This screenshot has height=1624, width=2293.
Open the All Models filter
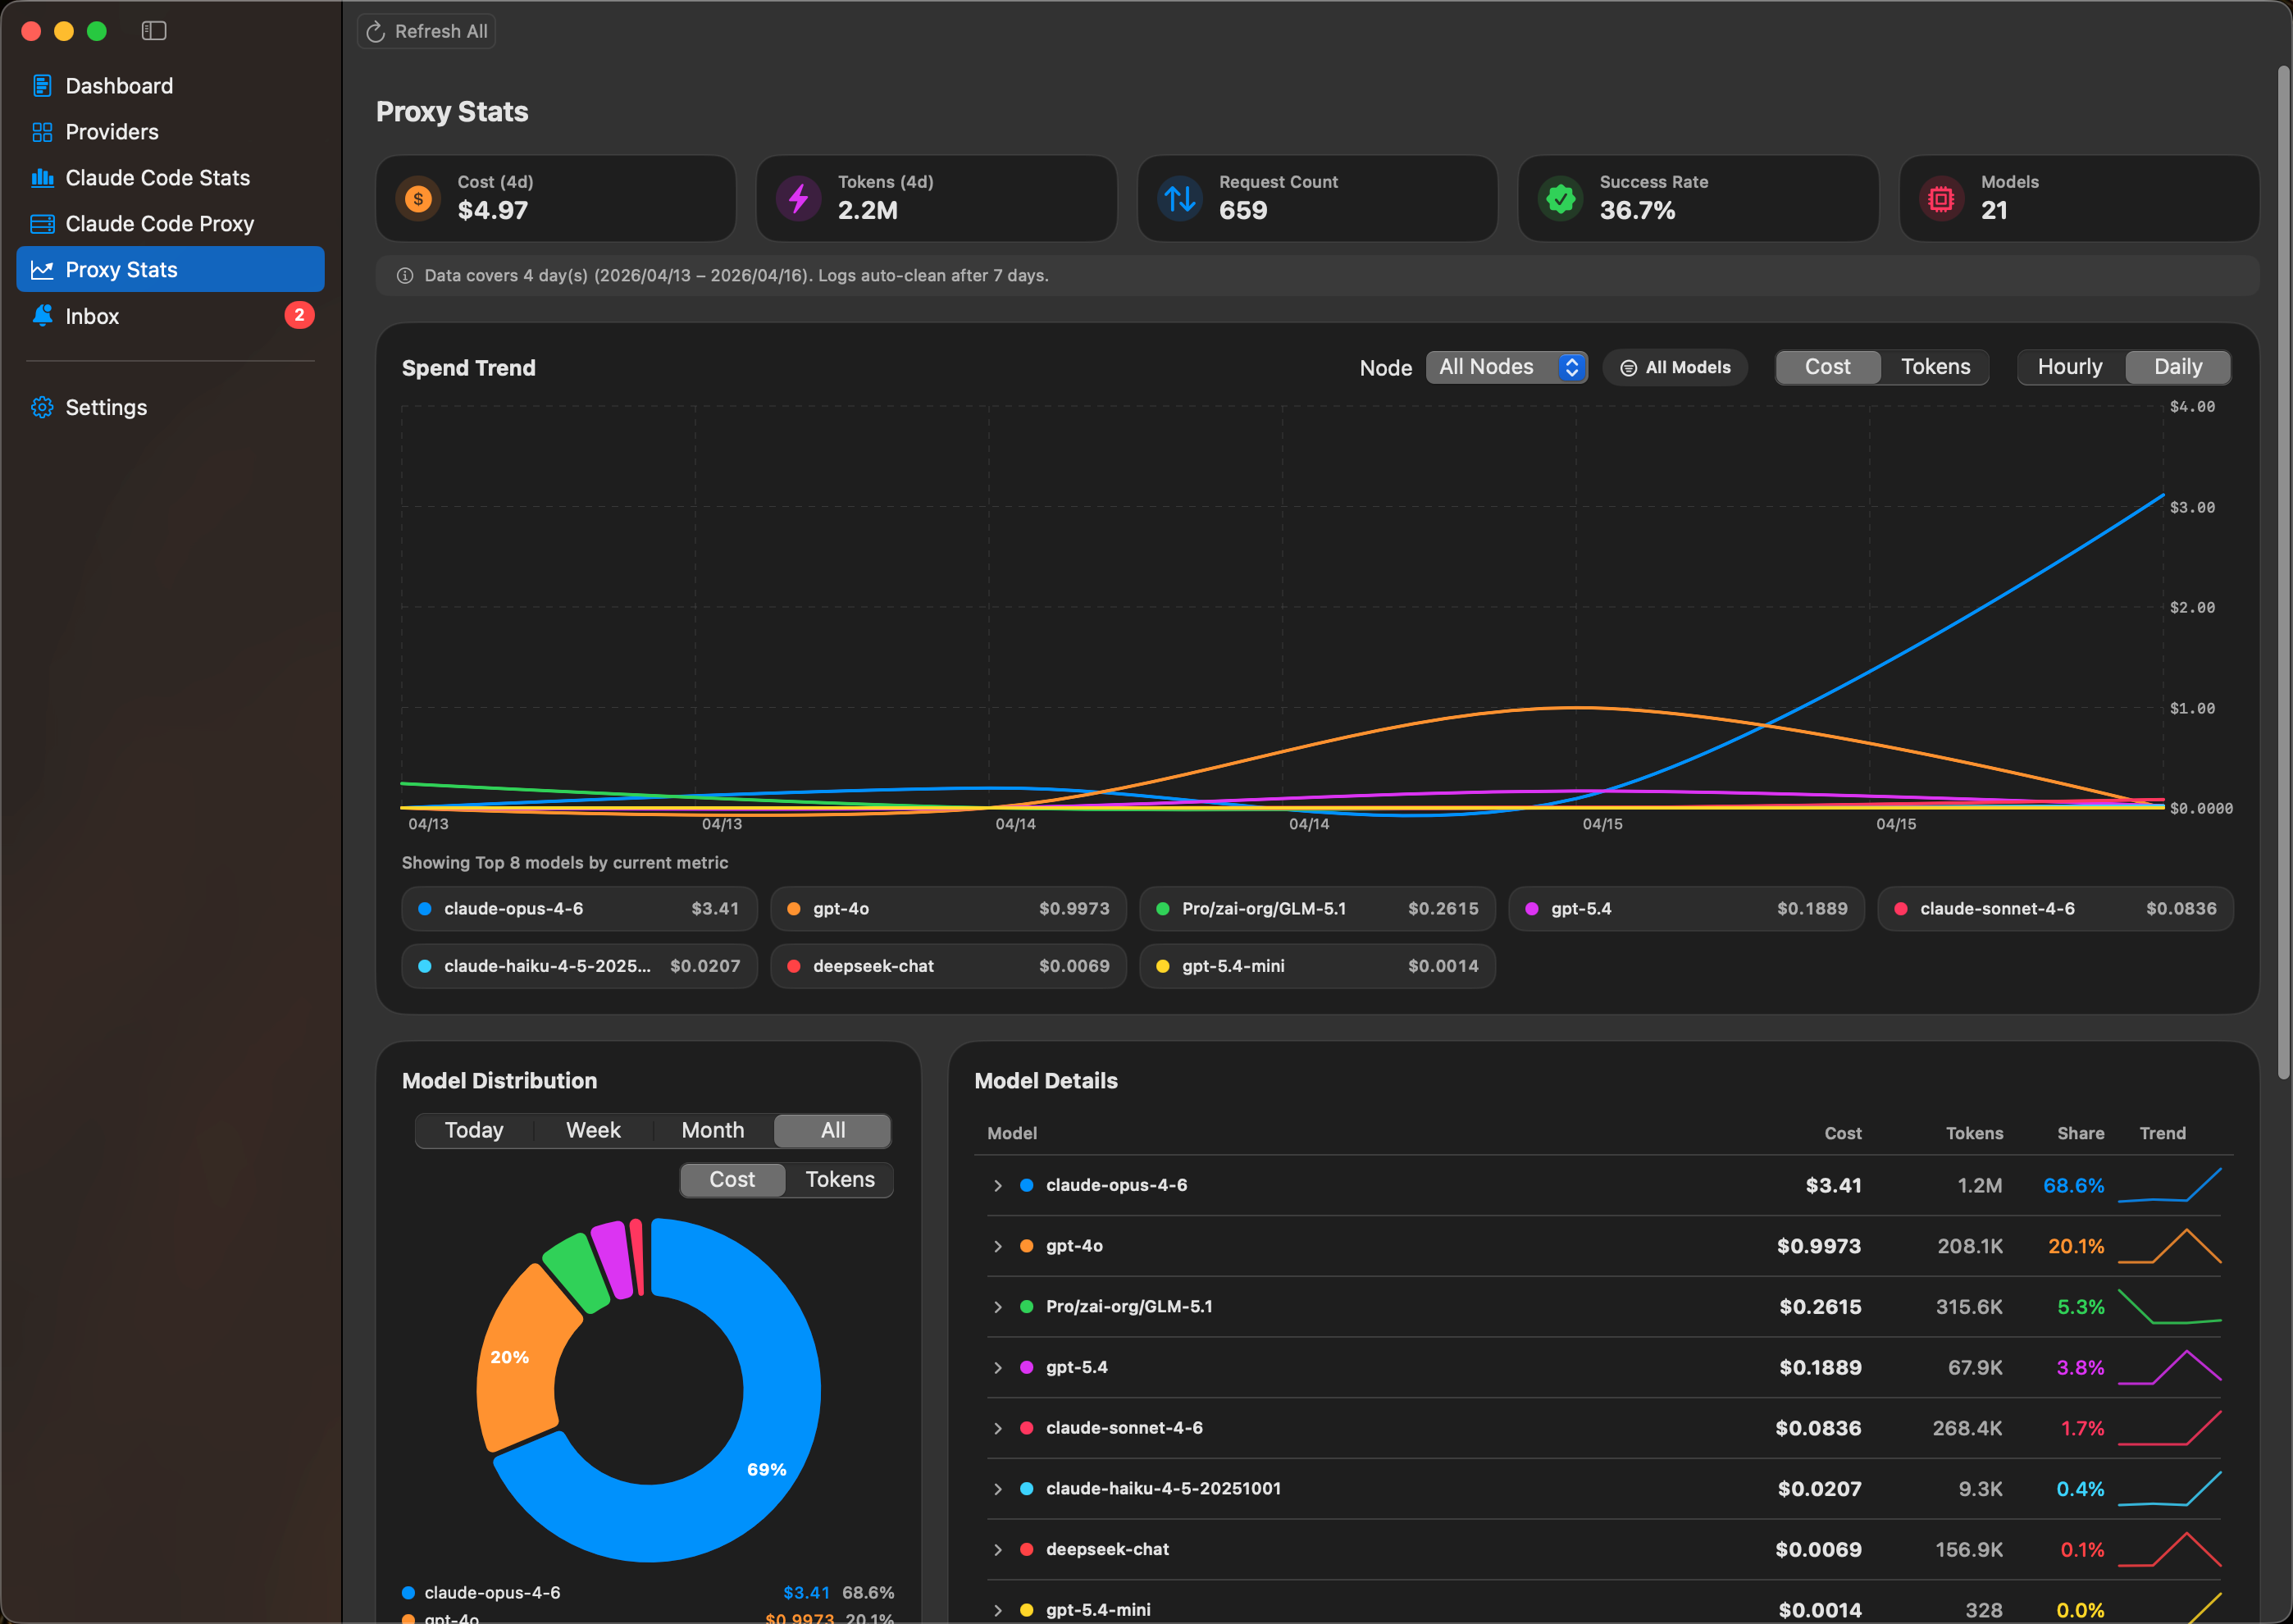coord(1675,366)
